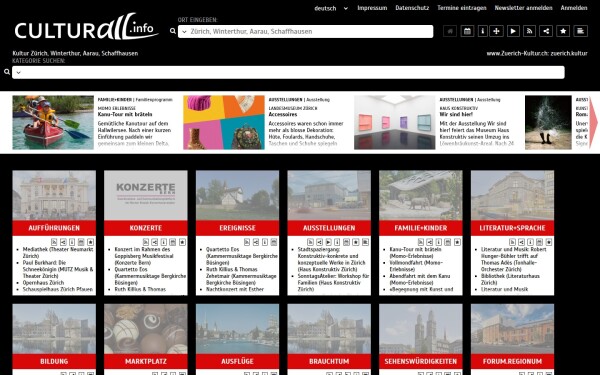Image resolution: width=600 pixels, height=375 pixels.
Task: Click Mediathek (Theater Neumarkt Zürich) entry
Action: (58, 253)
